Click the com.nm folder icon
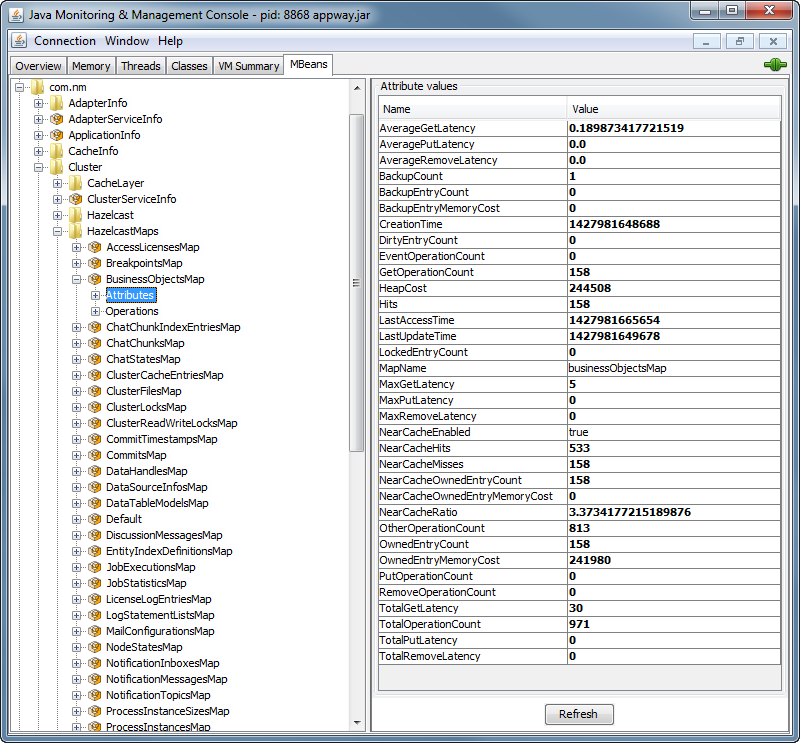This screenshot has height=743, width=800. pos(38,87)
